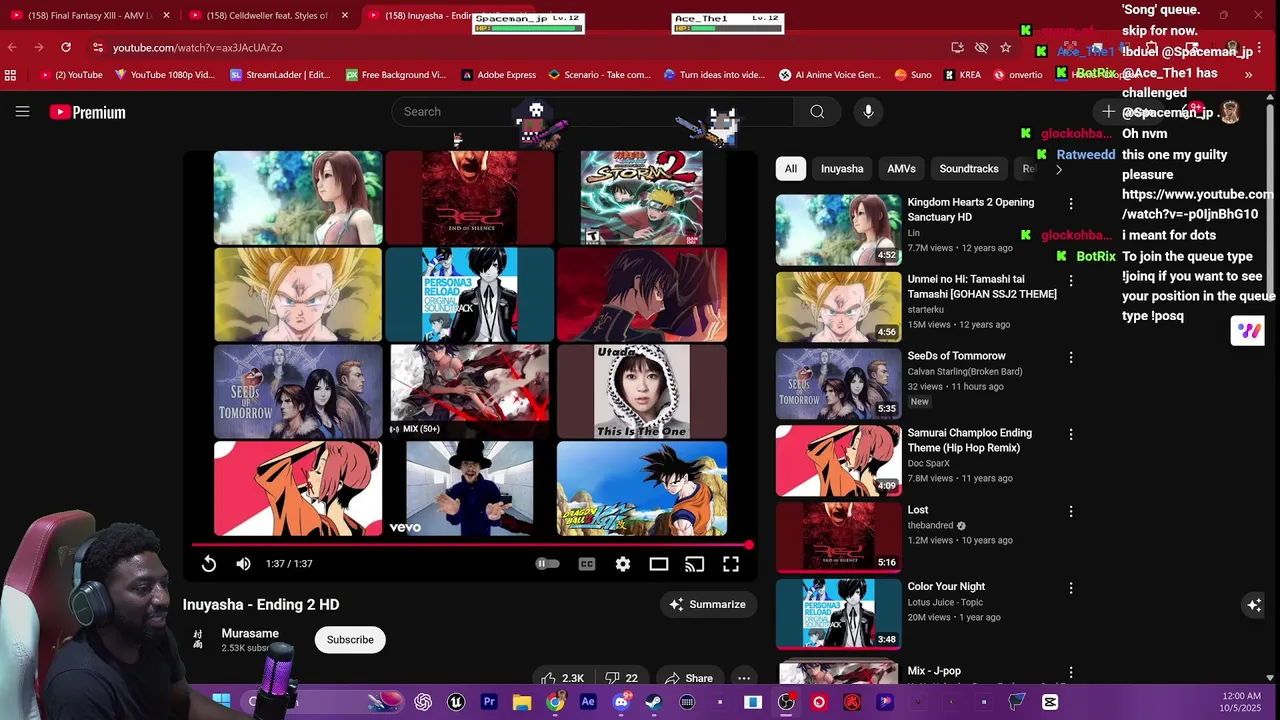
Task: Toggle closed captions CC button
Action: [x=587, y=564]
